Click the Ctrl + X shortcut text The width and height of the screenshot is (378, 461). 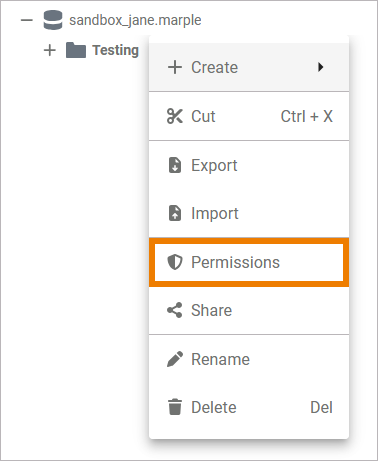click(307, 116)
